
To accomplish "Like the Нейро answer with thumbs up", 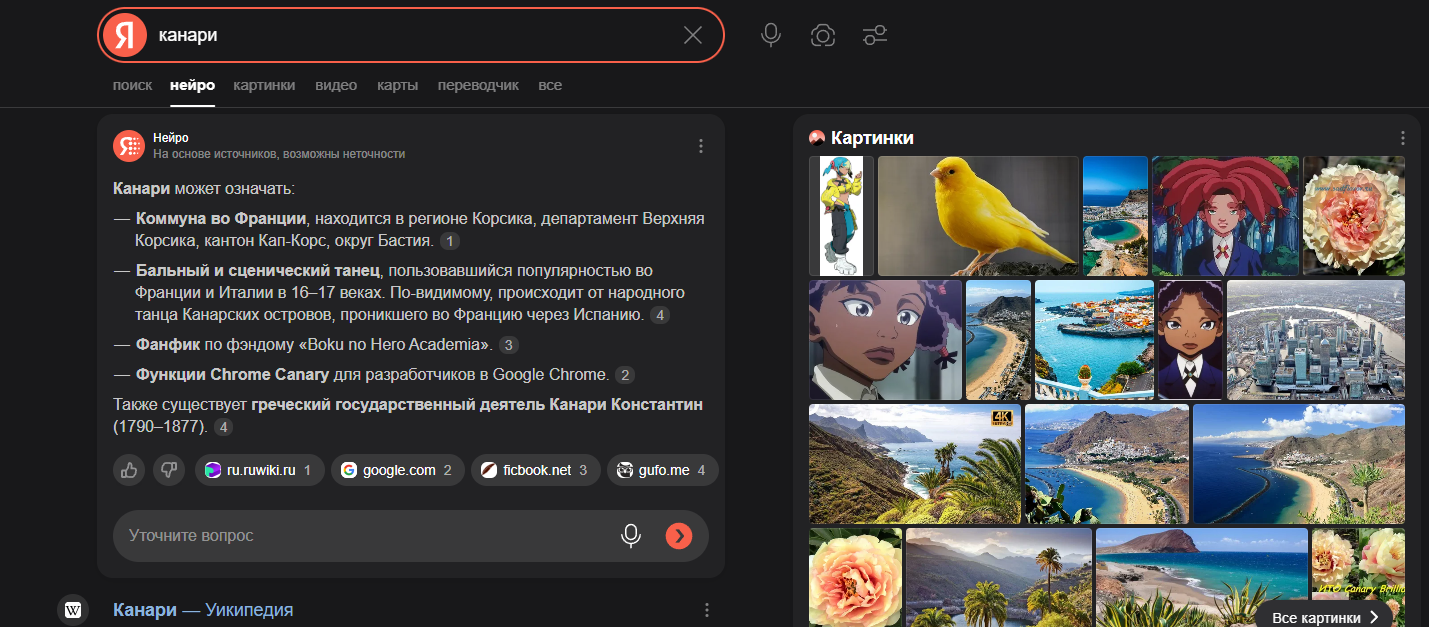I will click(129, 470).
